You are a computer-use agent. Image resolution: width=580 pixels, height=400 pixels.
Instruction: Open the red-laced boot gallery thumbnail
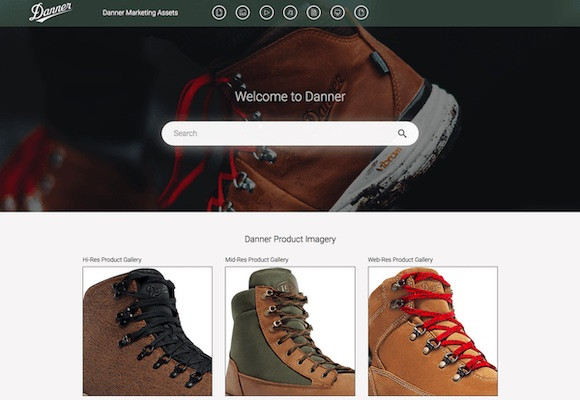433,331
